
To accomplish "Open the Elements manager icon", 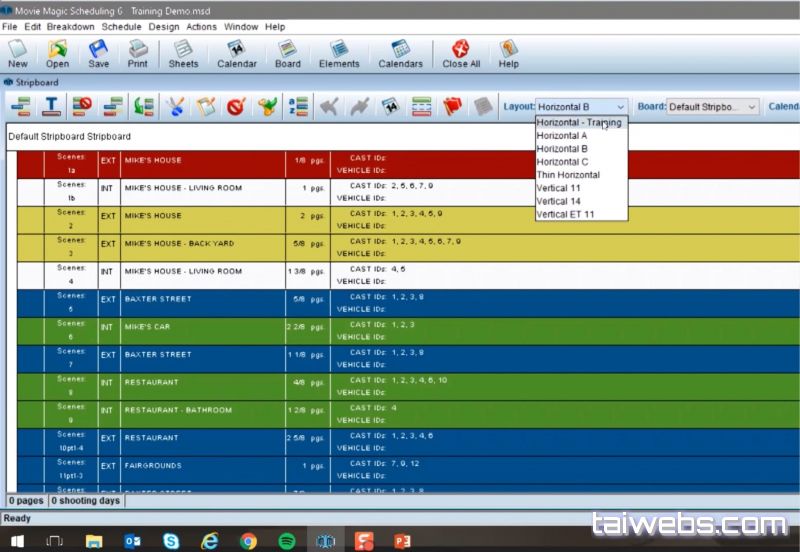I will 339,54.
